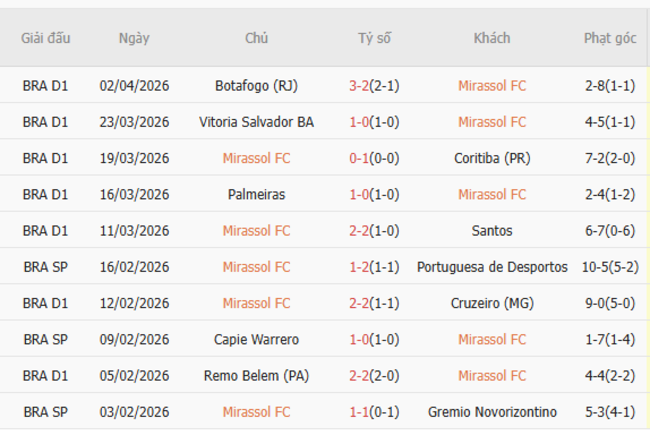Open the Capie Warrero team link
This screenshot has height=435, width=650.
tap(256, 339)
